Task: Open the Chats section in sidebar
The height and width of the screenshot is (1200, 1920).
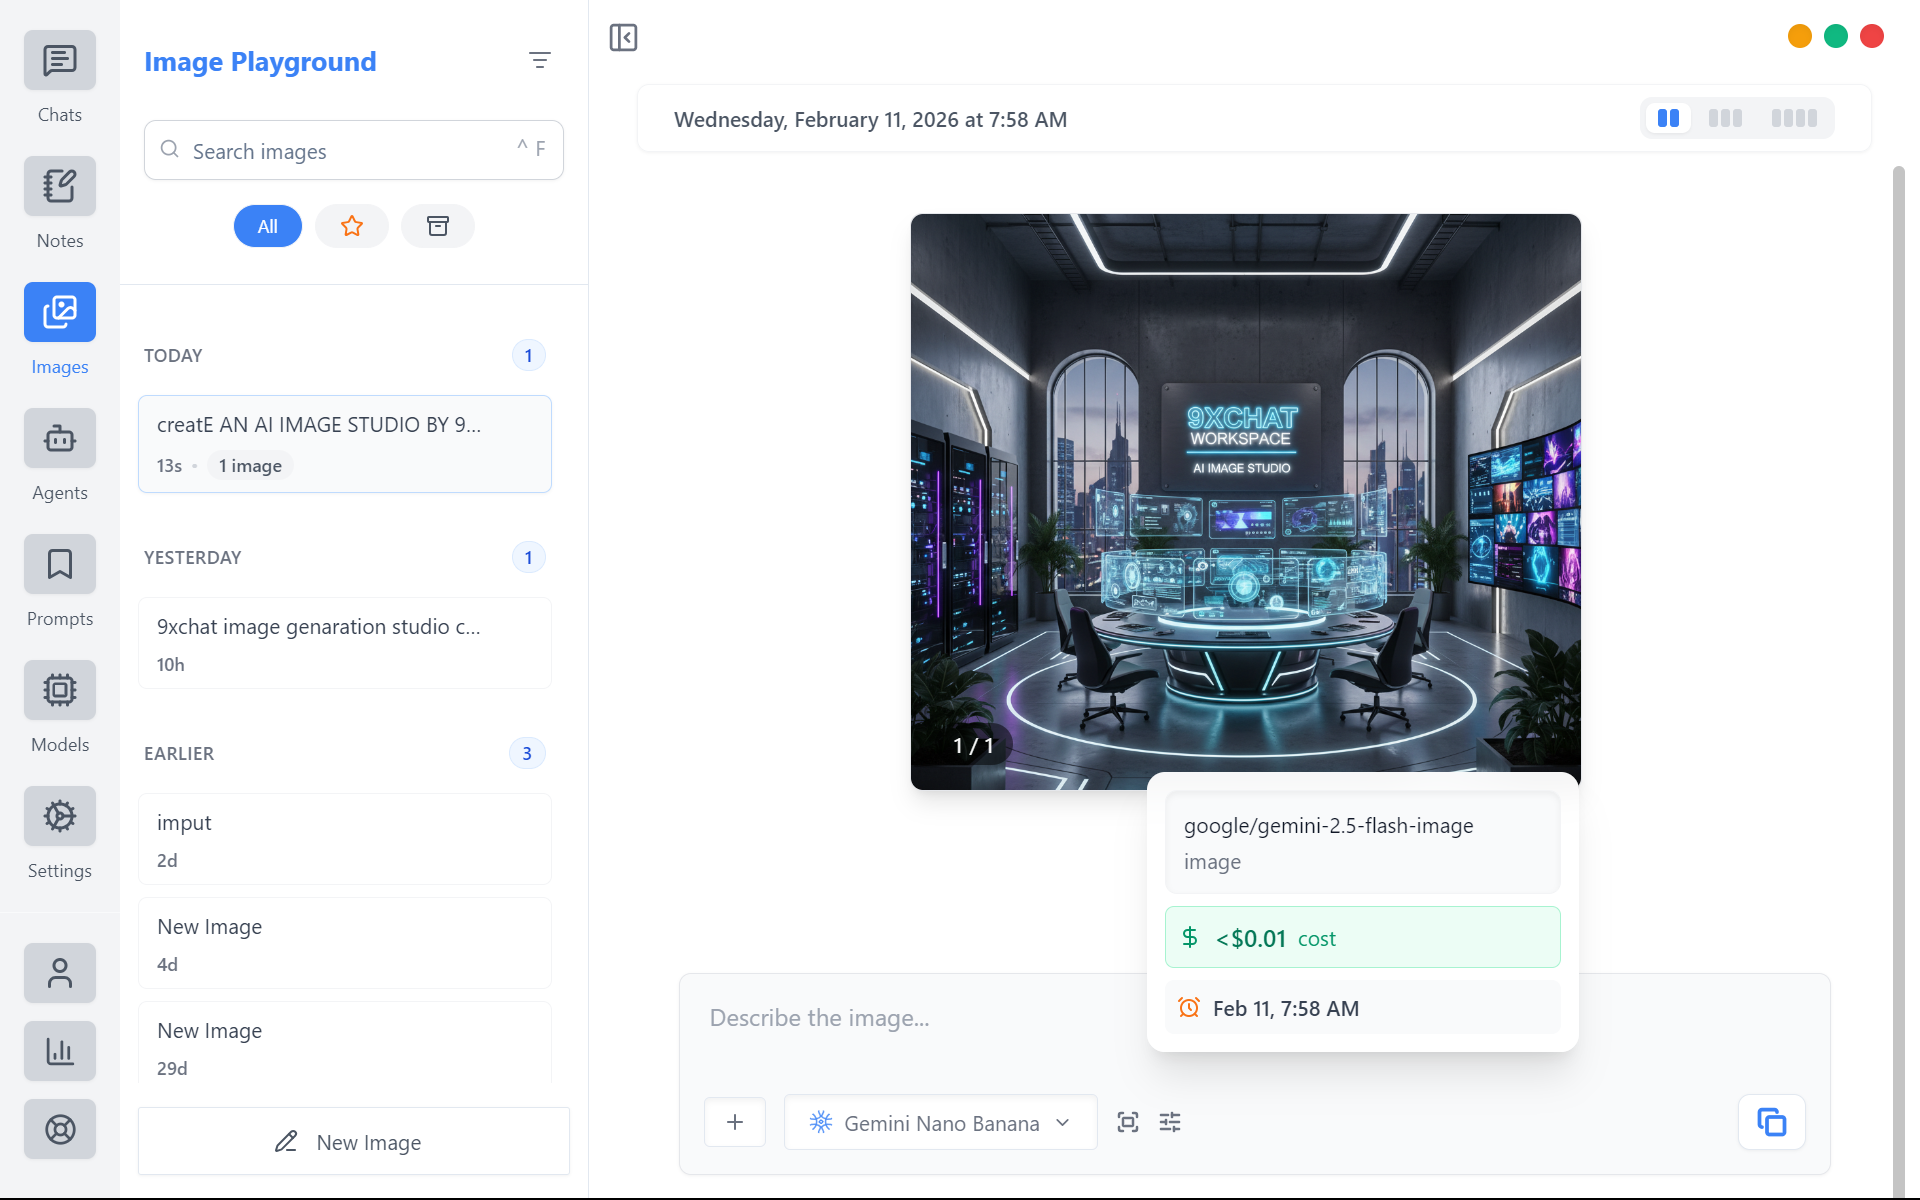Action: click(x=60, y=61)
